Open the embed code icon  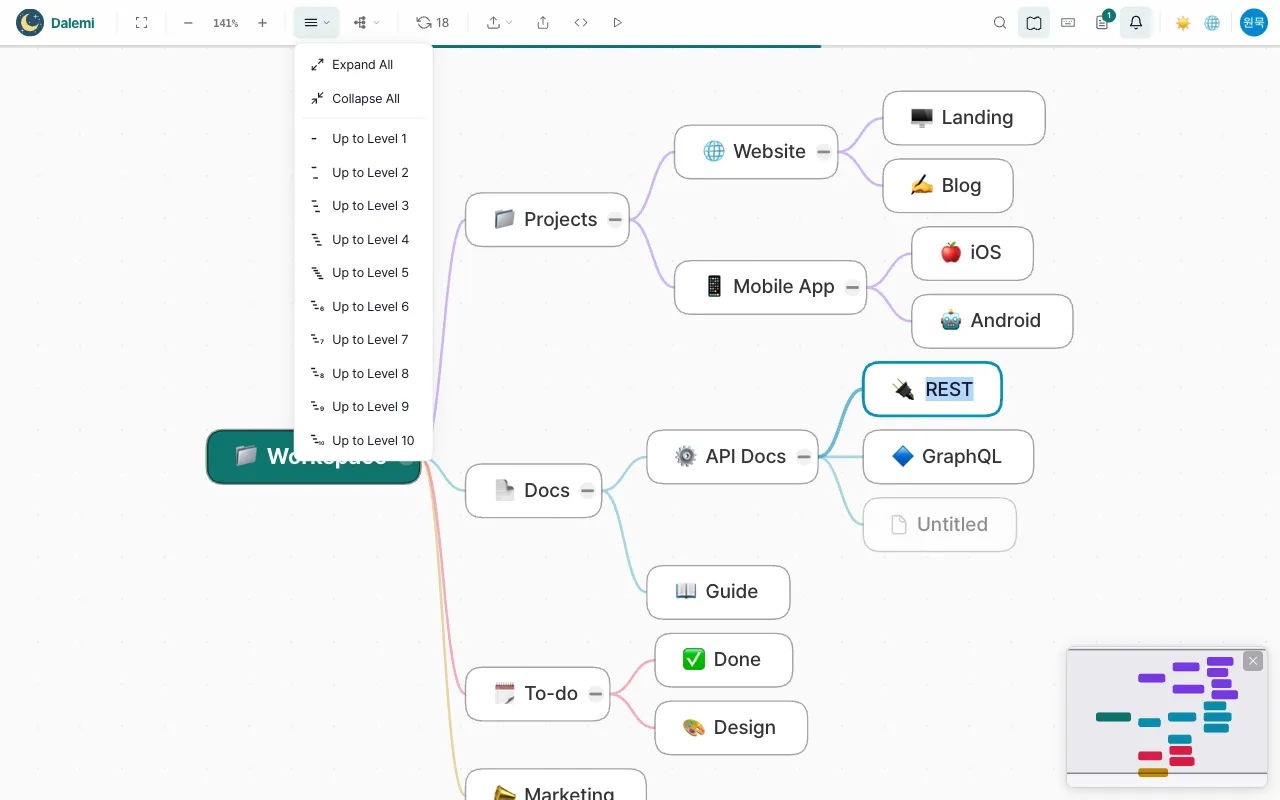coord(581,22)
